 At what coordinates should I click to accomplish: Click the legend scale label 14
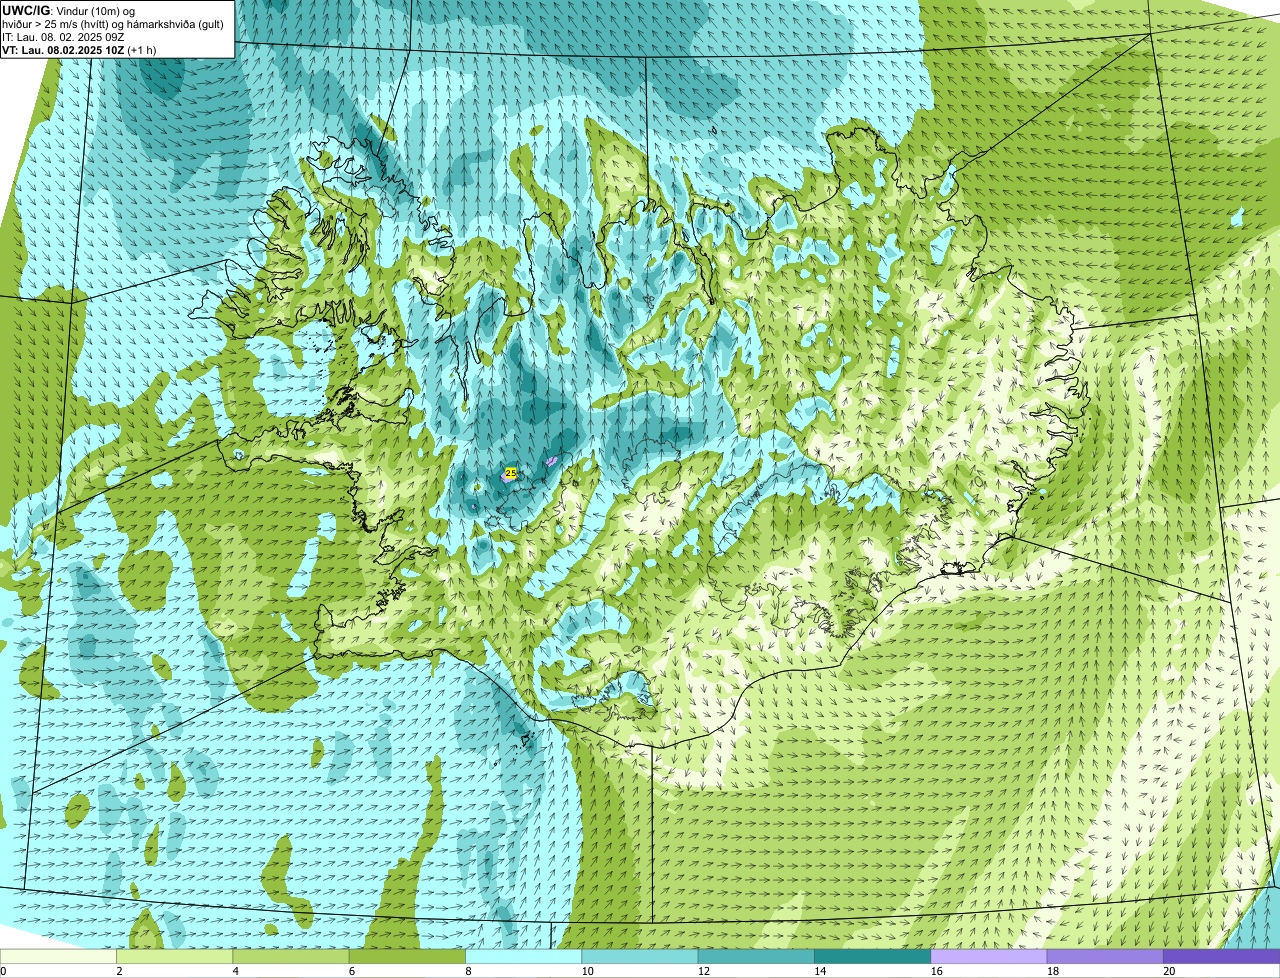[819, 971]
